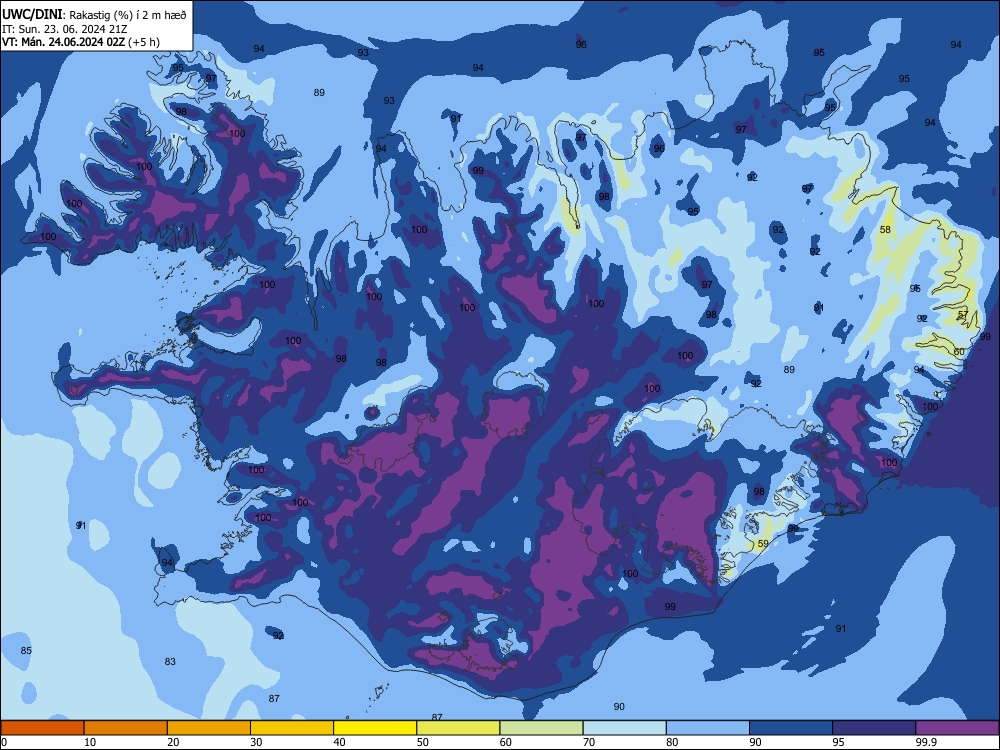Select the dark blue 90–95 legend swatch
The height and width of the screenshot is (750, 1000).
coord(791,728)
